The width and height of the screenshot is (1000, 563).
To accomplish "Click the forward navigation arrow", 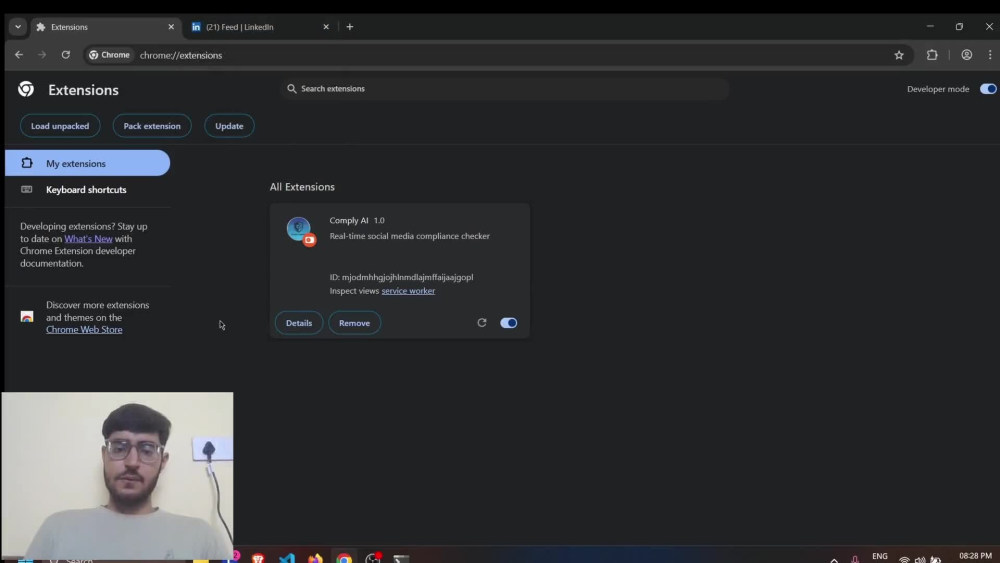I will [42, 55].
